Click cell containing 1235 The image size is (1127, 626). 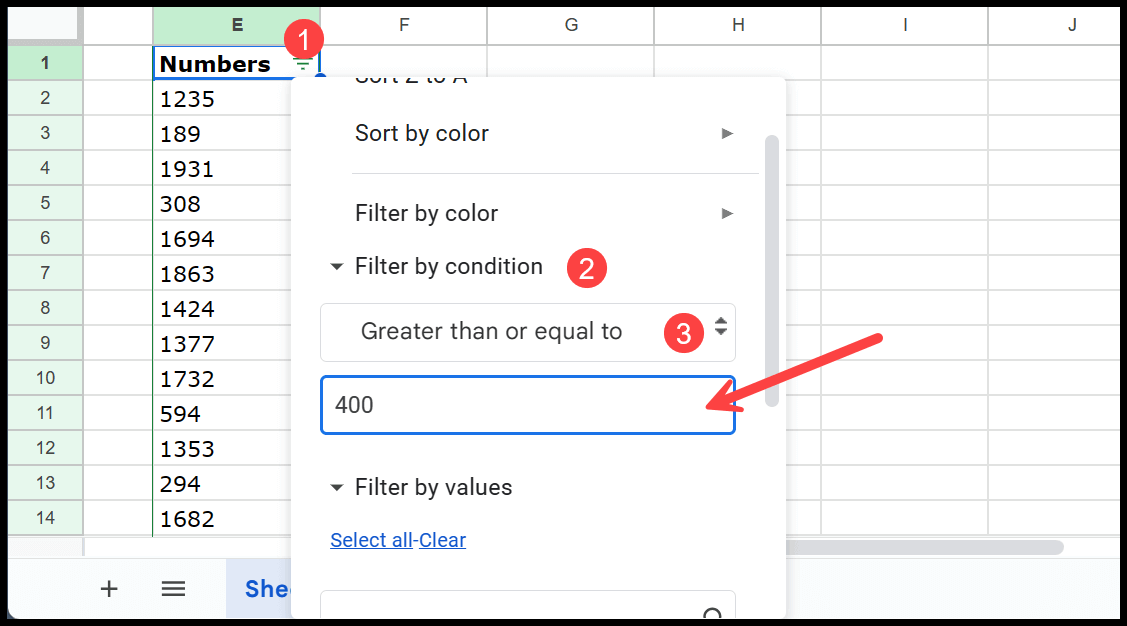tap(220, 99)
